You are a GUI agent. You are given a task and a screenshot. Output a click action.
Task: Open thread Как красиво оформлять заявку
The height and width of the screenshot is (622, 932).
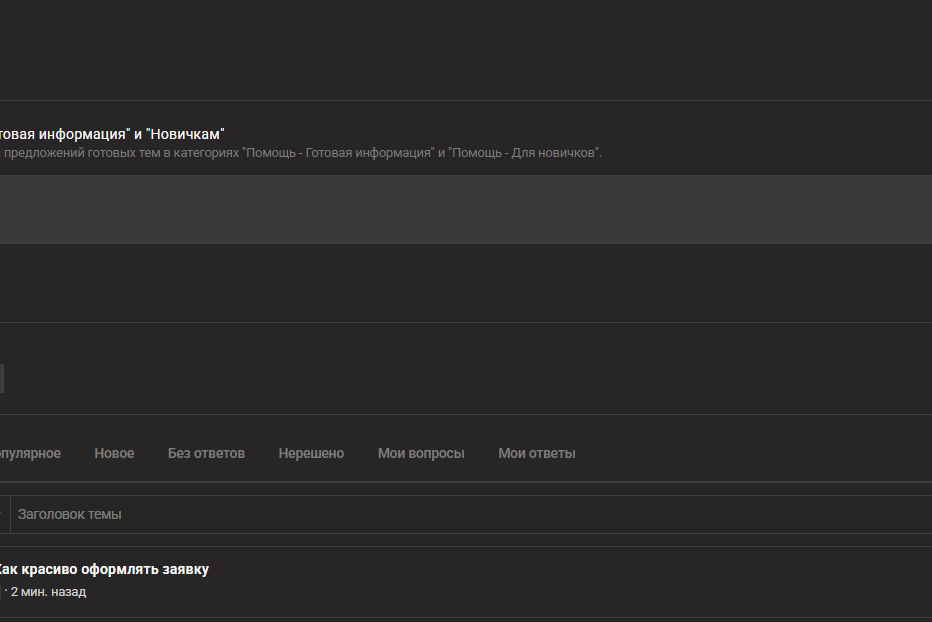[102, 569]
